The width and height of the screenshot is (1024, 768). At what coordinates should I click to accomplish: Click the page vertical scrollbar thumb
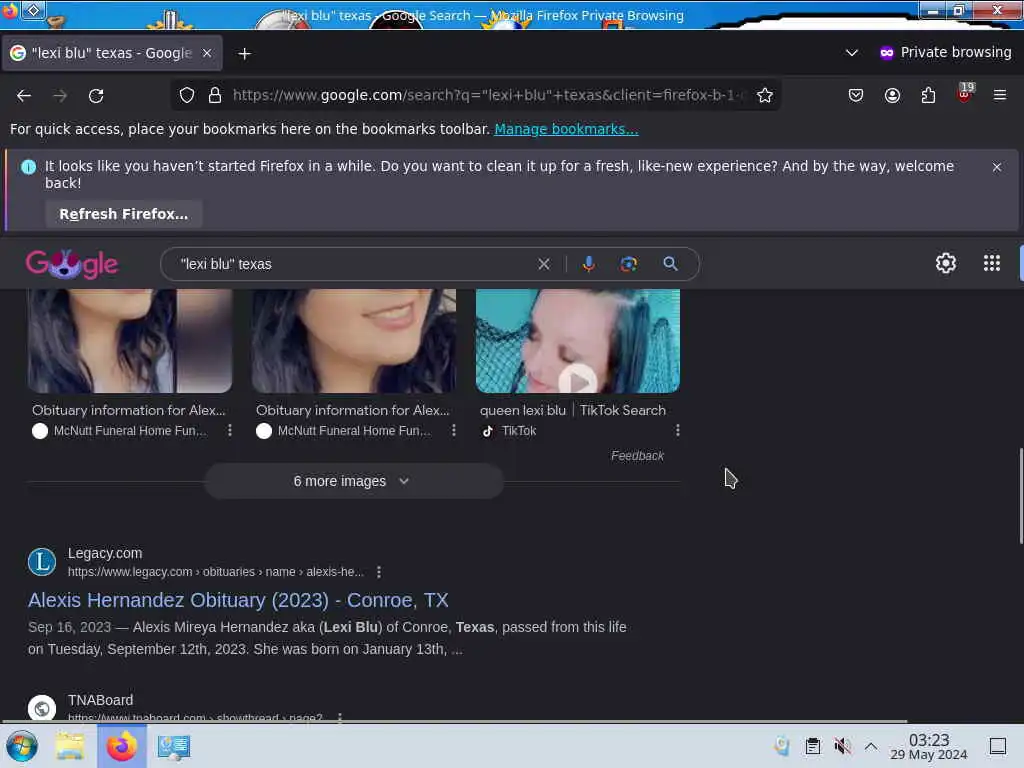pyautogui.click(x=1021, y=496)
